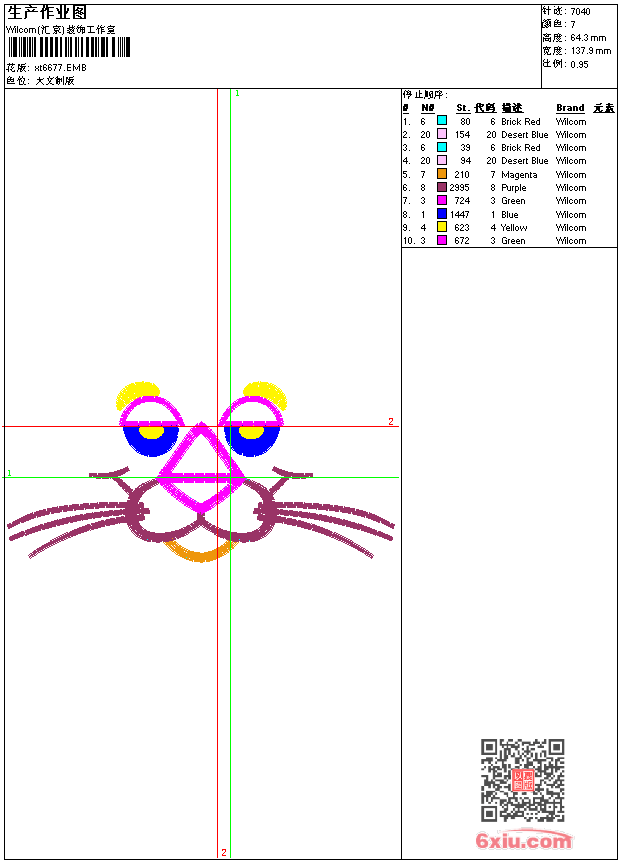Click the left blue eye in the design

coord(151,440)
